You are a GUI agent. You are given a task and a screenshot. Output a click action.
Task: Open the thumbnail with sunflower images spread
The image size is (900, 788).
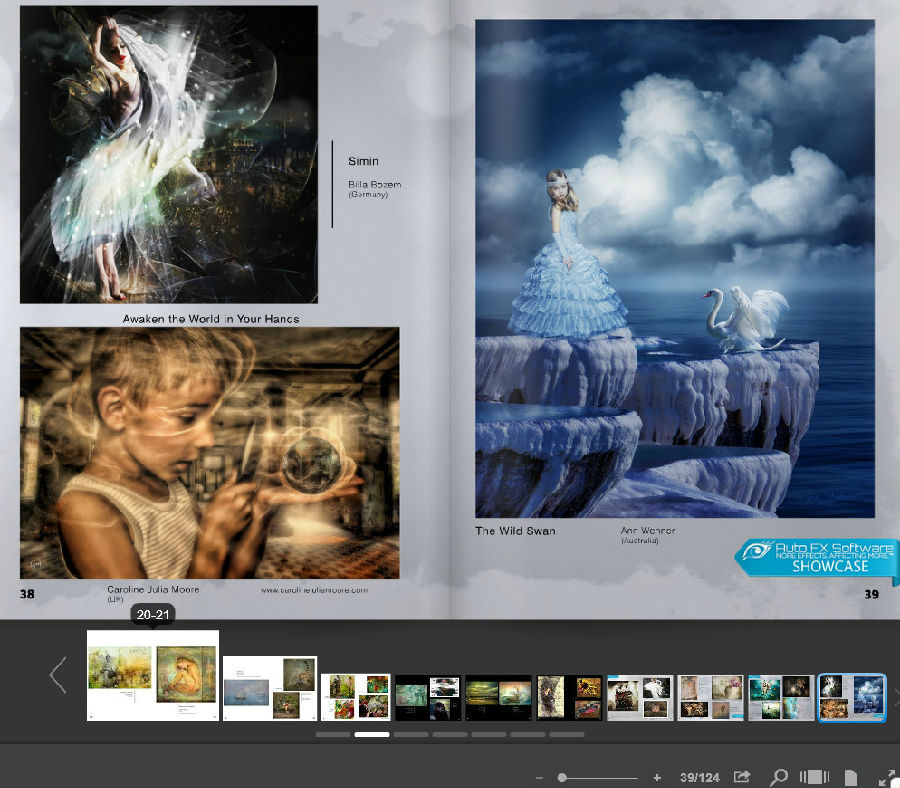coord(569,697)
